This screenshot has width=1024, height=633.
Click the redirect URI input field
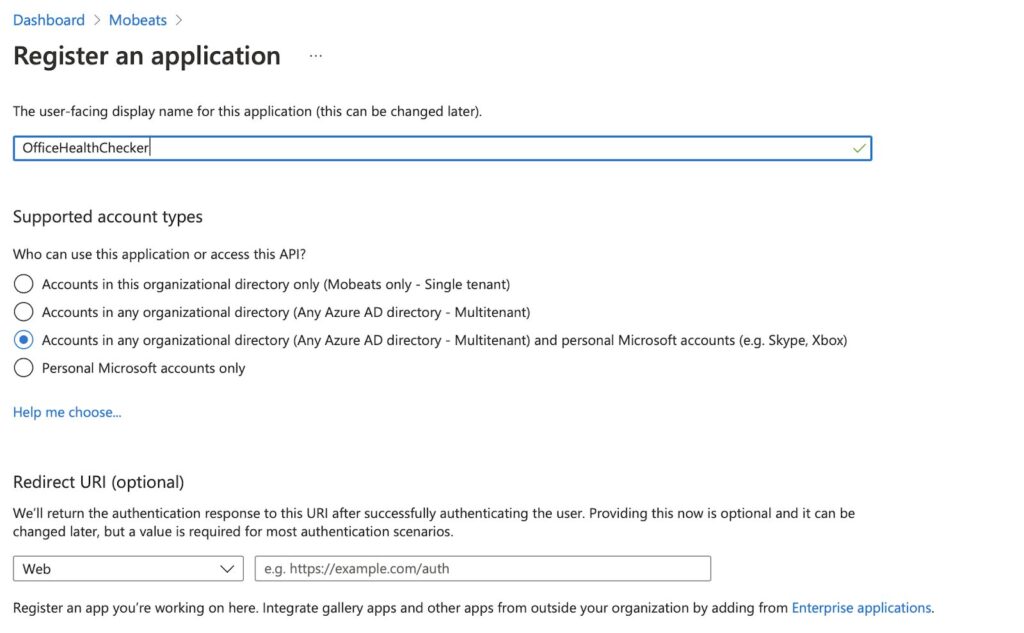pyautogui.click(x=483, y=569)
